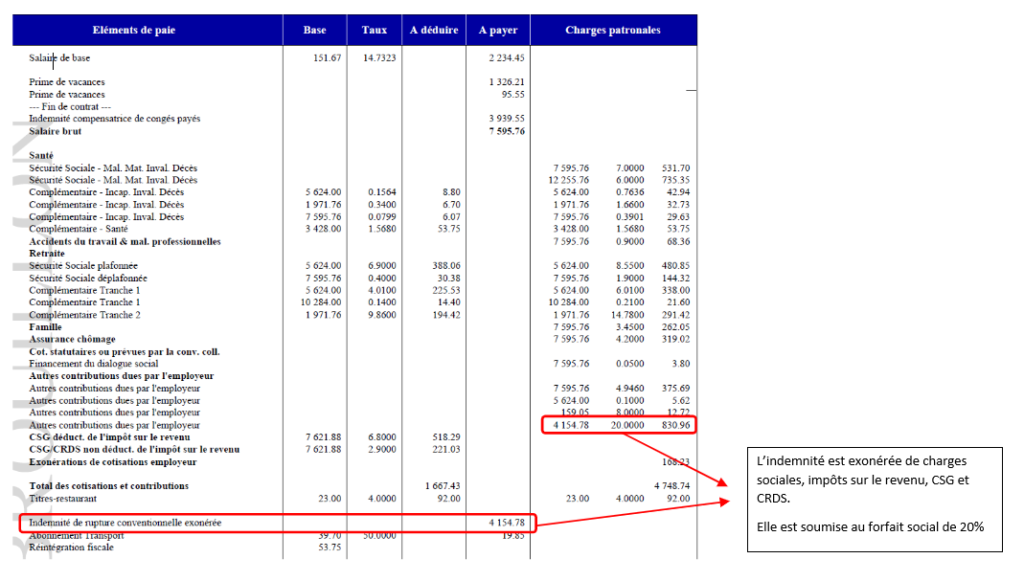Select the deduction amount 8.80

tap(451, 193)
